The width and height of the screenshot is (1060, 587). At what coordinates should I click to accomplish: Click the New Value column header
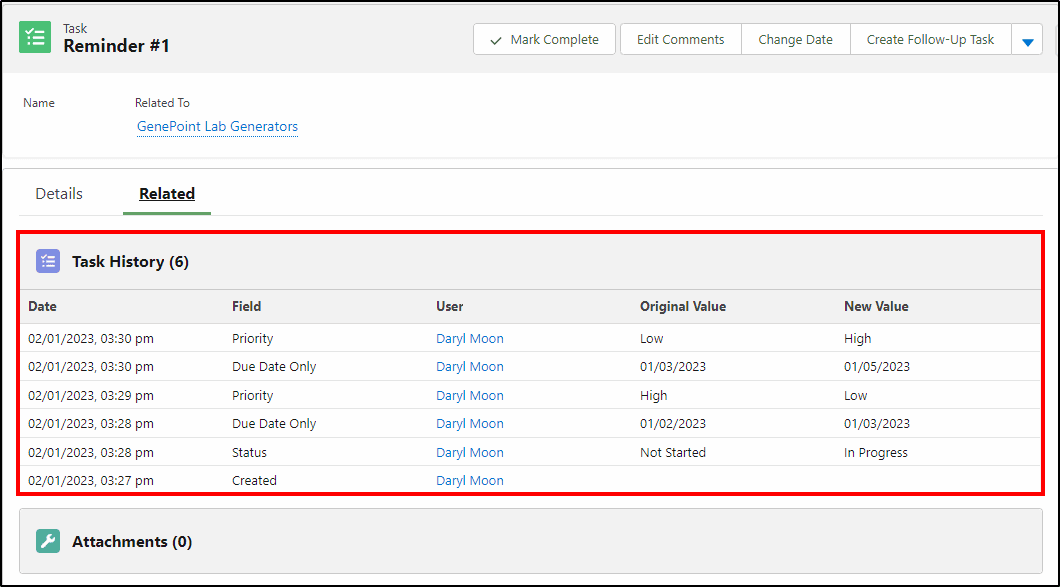point(876,306)
